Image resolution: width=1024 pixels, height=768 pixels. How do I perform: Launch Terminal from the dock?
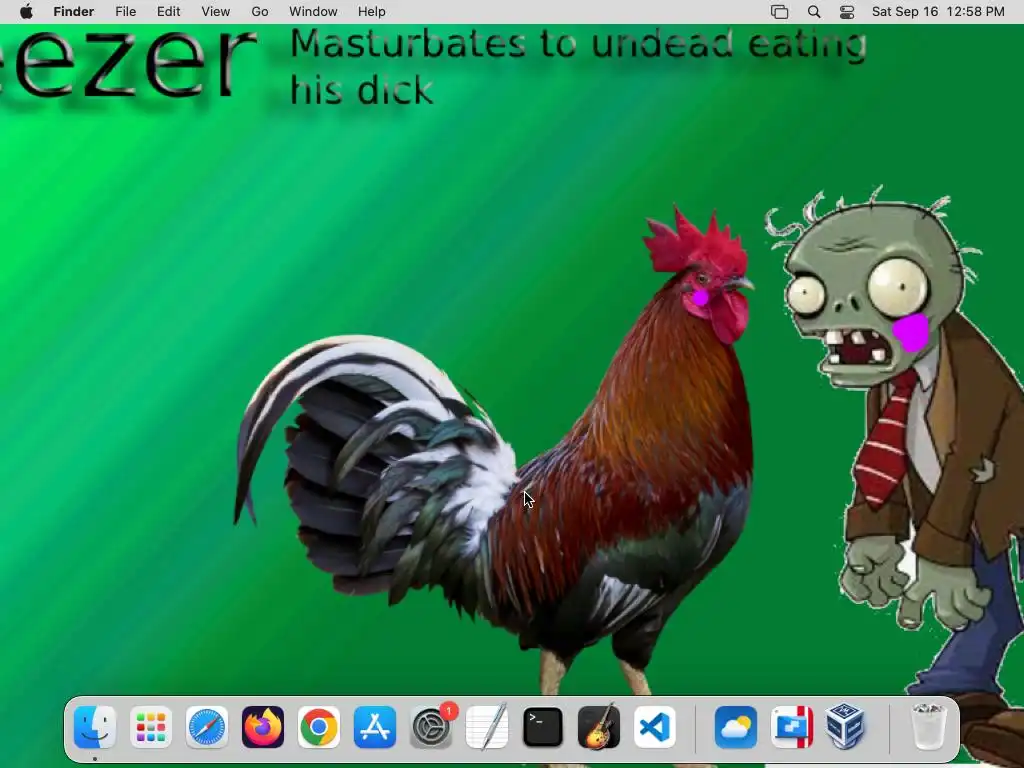pos(543,727)
